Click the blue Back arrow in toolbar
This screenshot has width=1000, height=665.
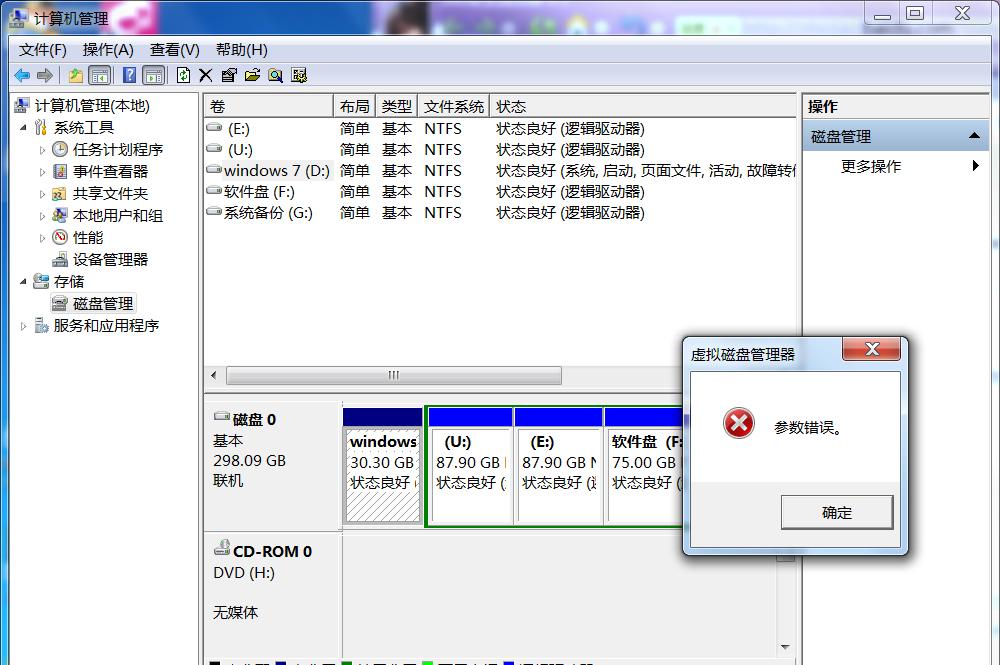click(x=22, y=76)
